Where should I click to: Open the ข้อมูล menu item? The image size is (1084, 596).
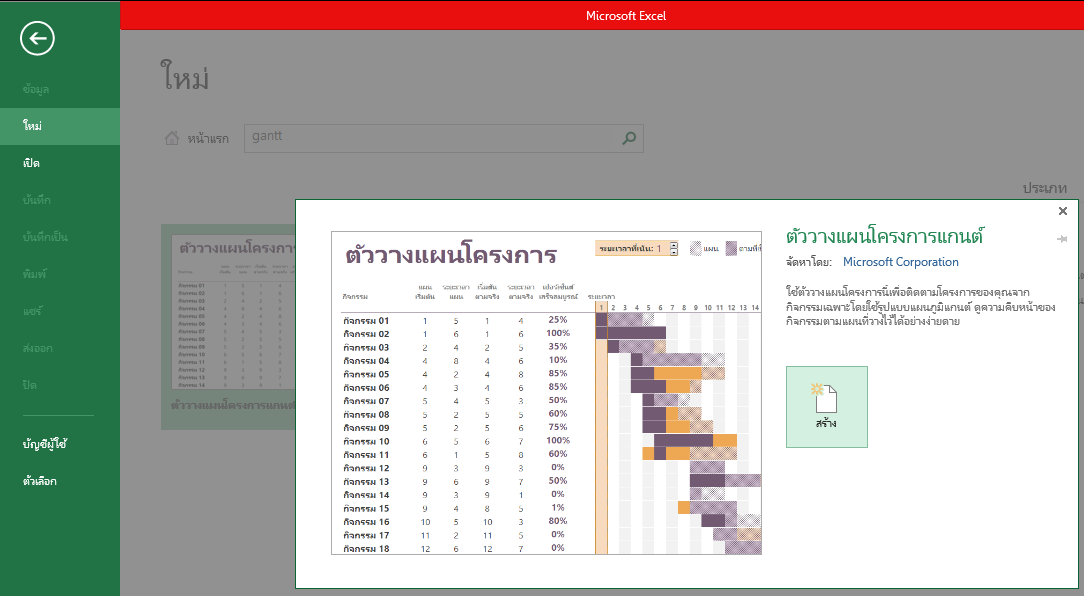click(59, 89)
